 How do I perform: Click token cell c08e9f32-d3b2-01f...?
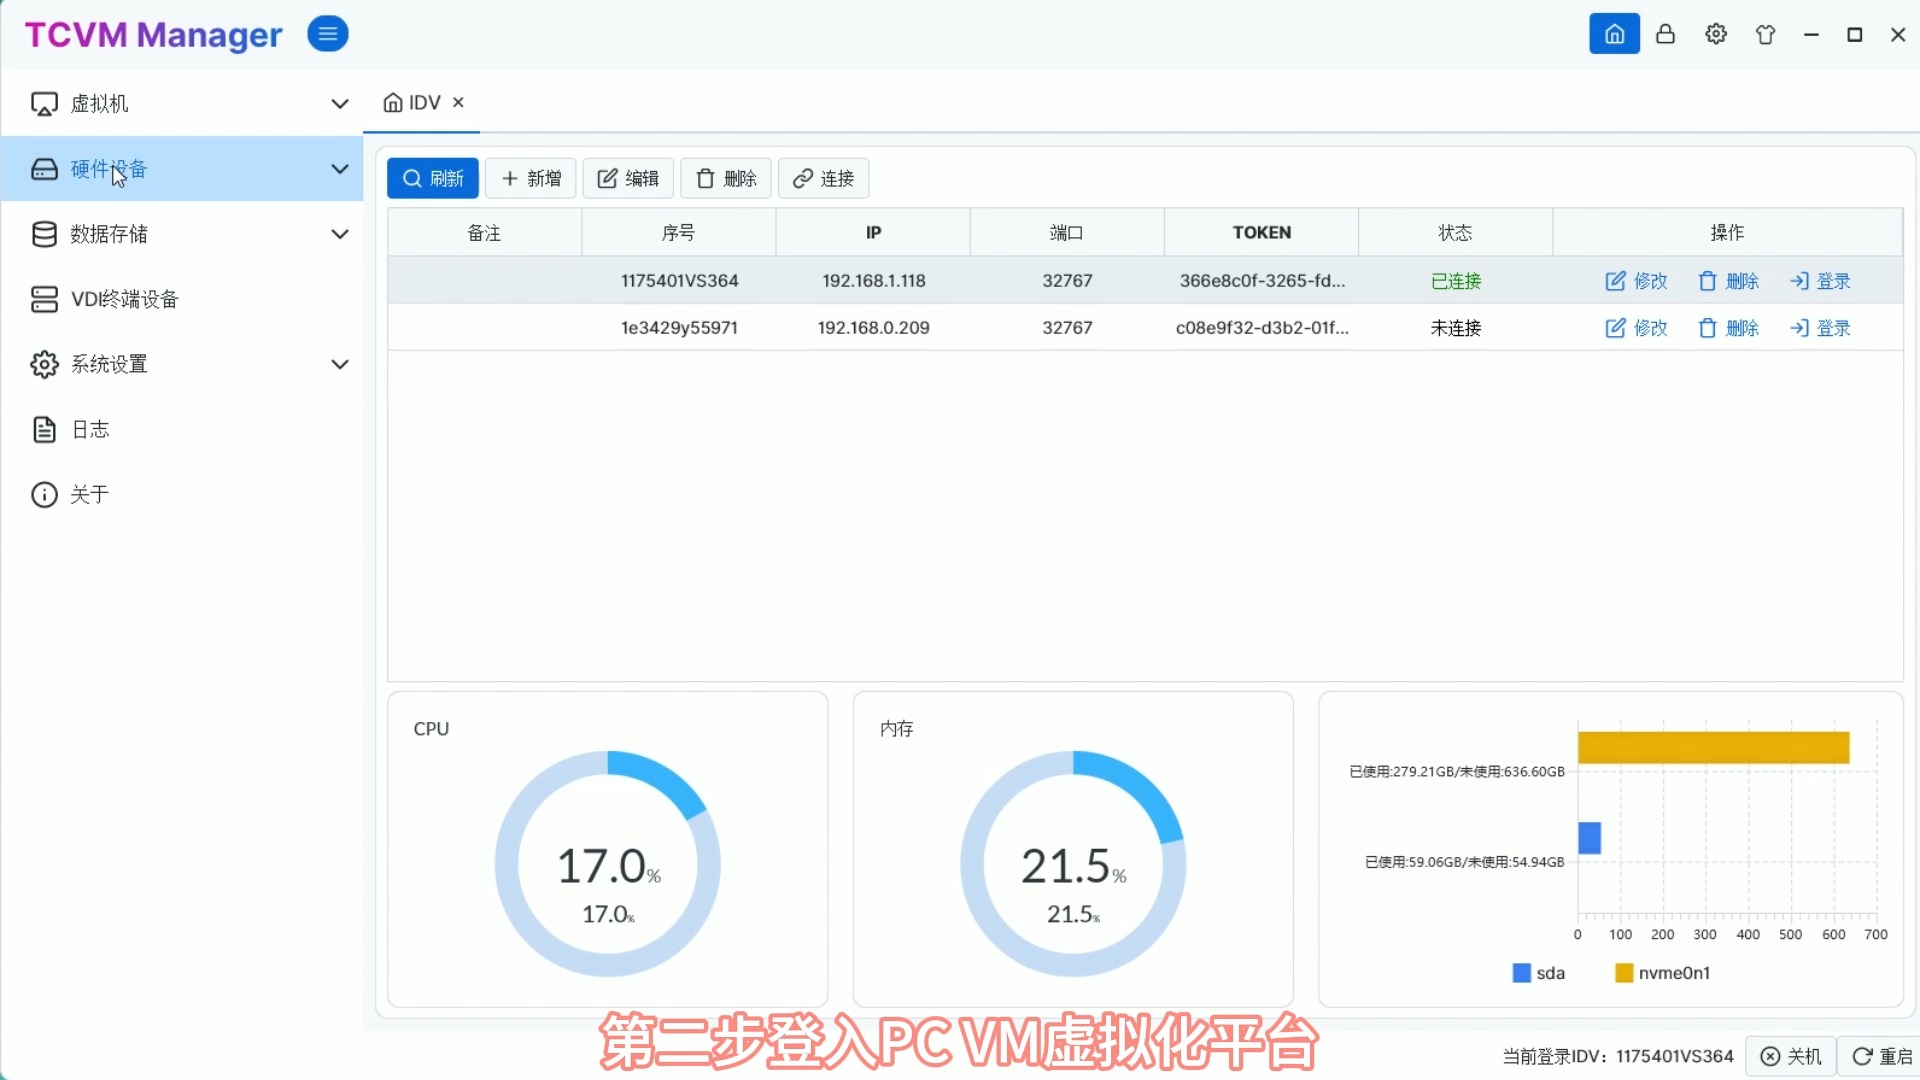(x=1262, y=328)
